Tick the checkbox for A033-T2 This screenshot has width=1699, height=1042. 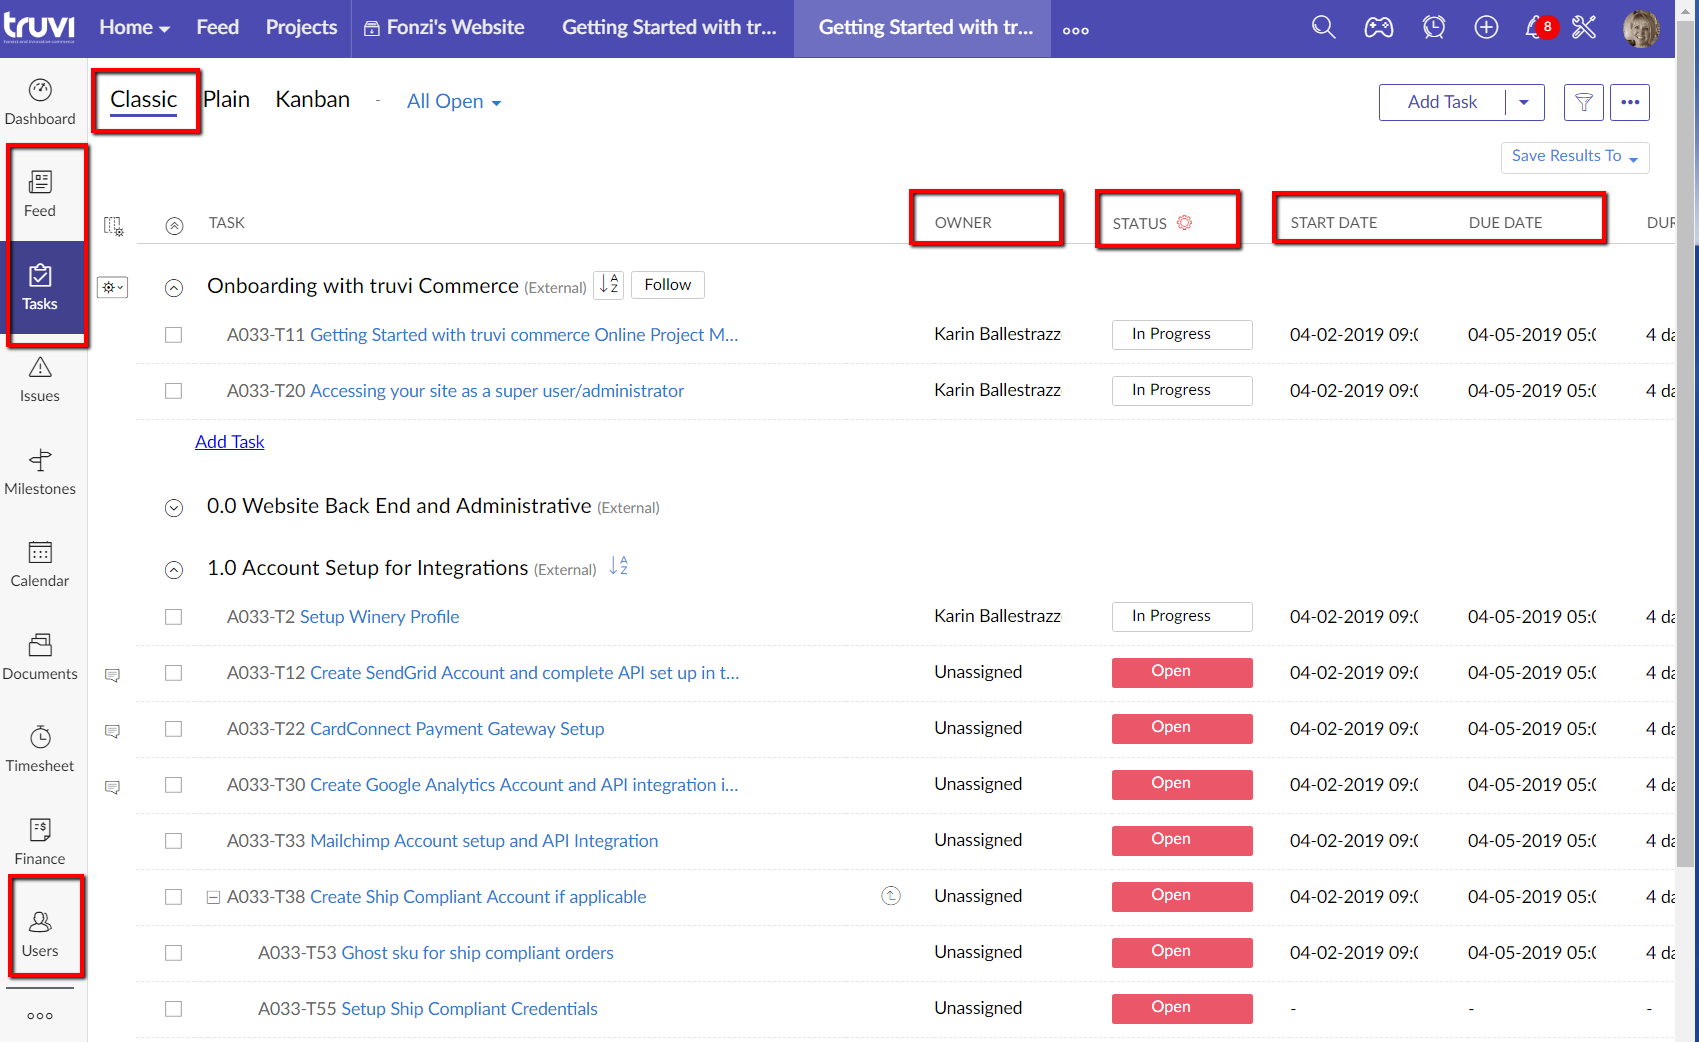(x=174, y=617)
